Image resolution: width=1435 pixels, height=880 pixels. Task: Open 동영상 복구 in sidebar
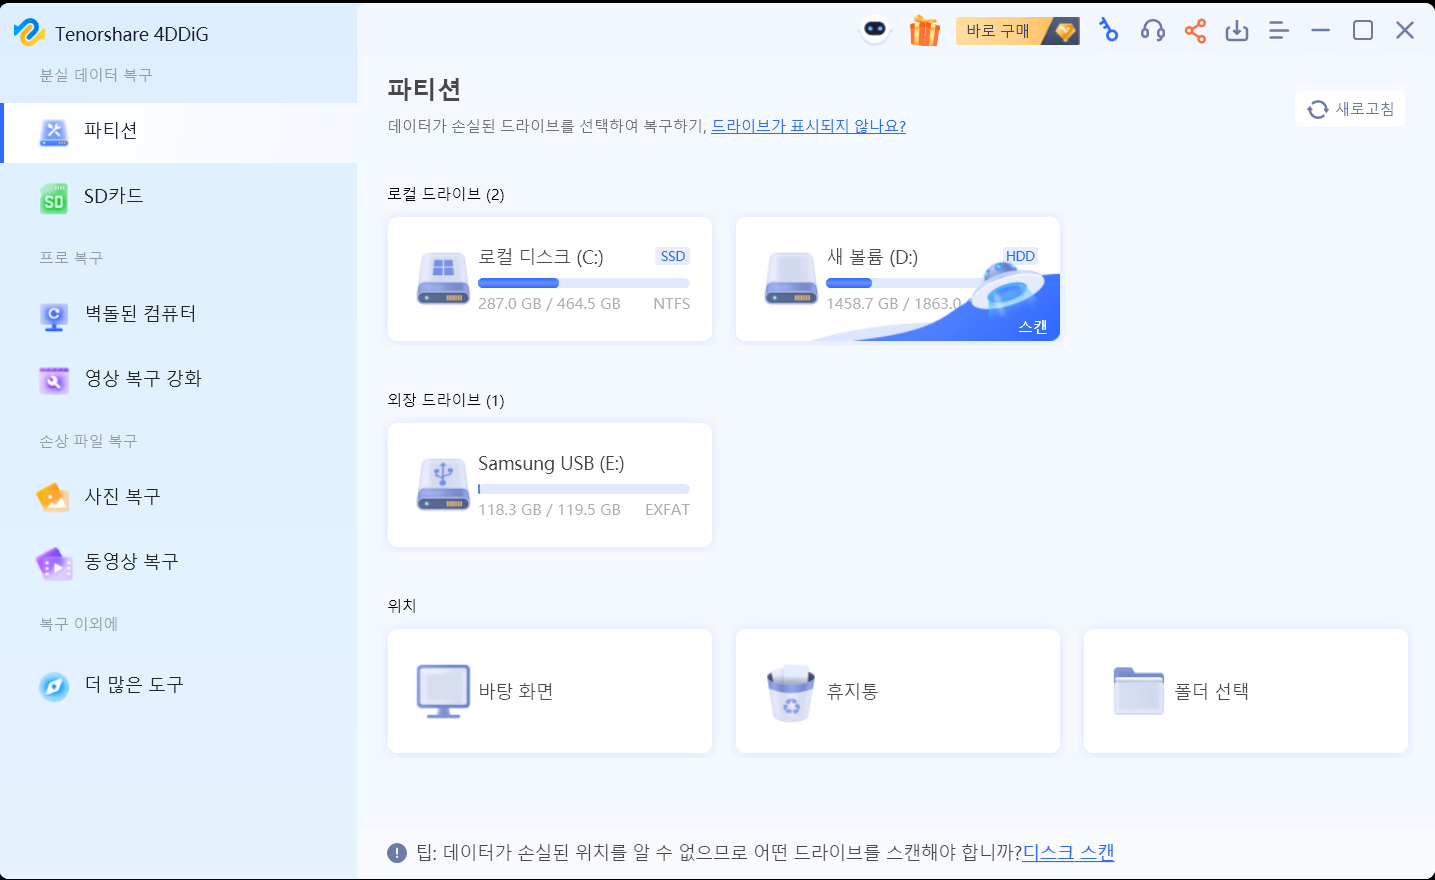click(x=178, y=562)
